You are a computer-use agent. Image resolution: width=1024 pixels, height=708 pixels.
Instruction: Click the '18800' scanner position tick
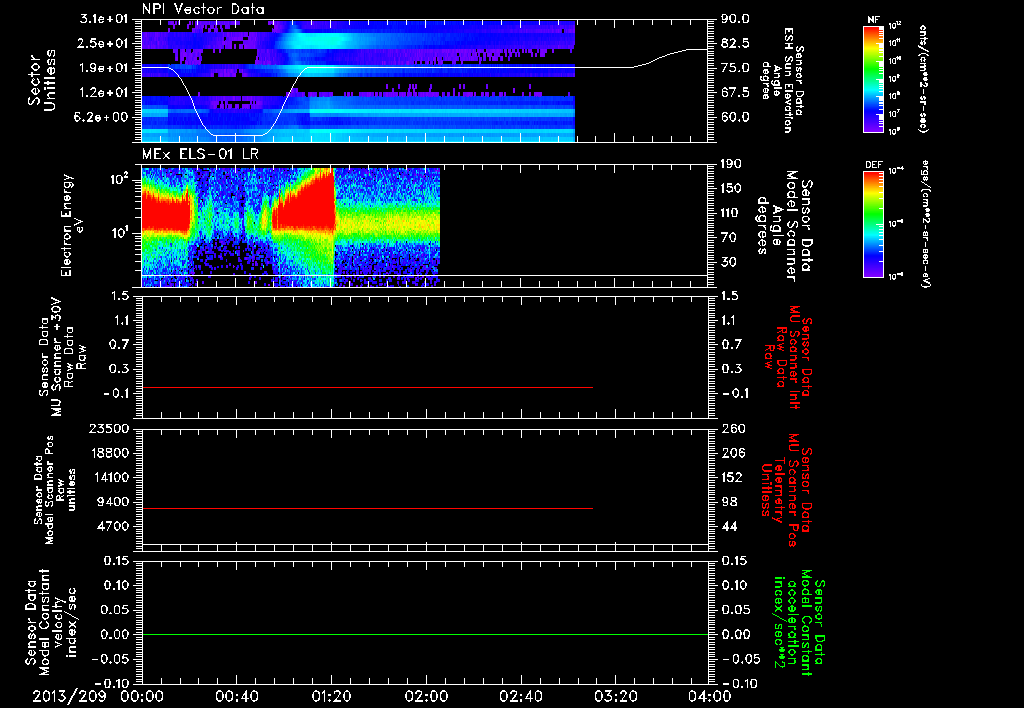coord(108,453)
